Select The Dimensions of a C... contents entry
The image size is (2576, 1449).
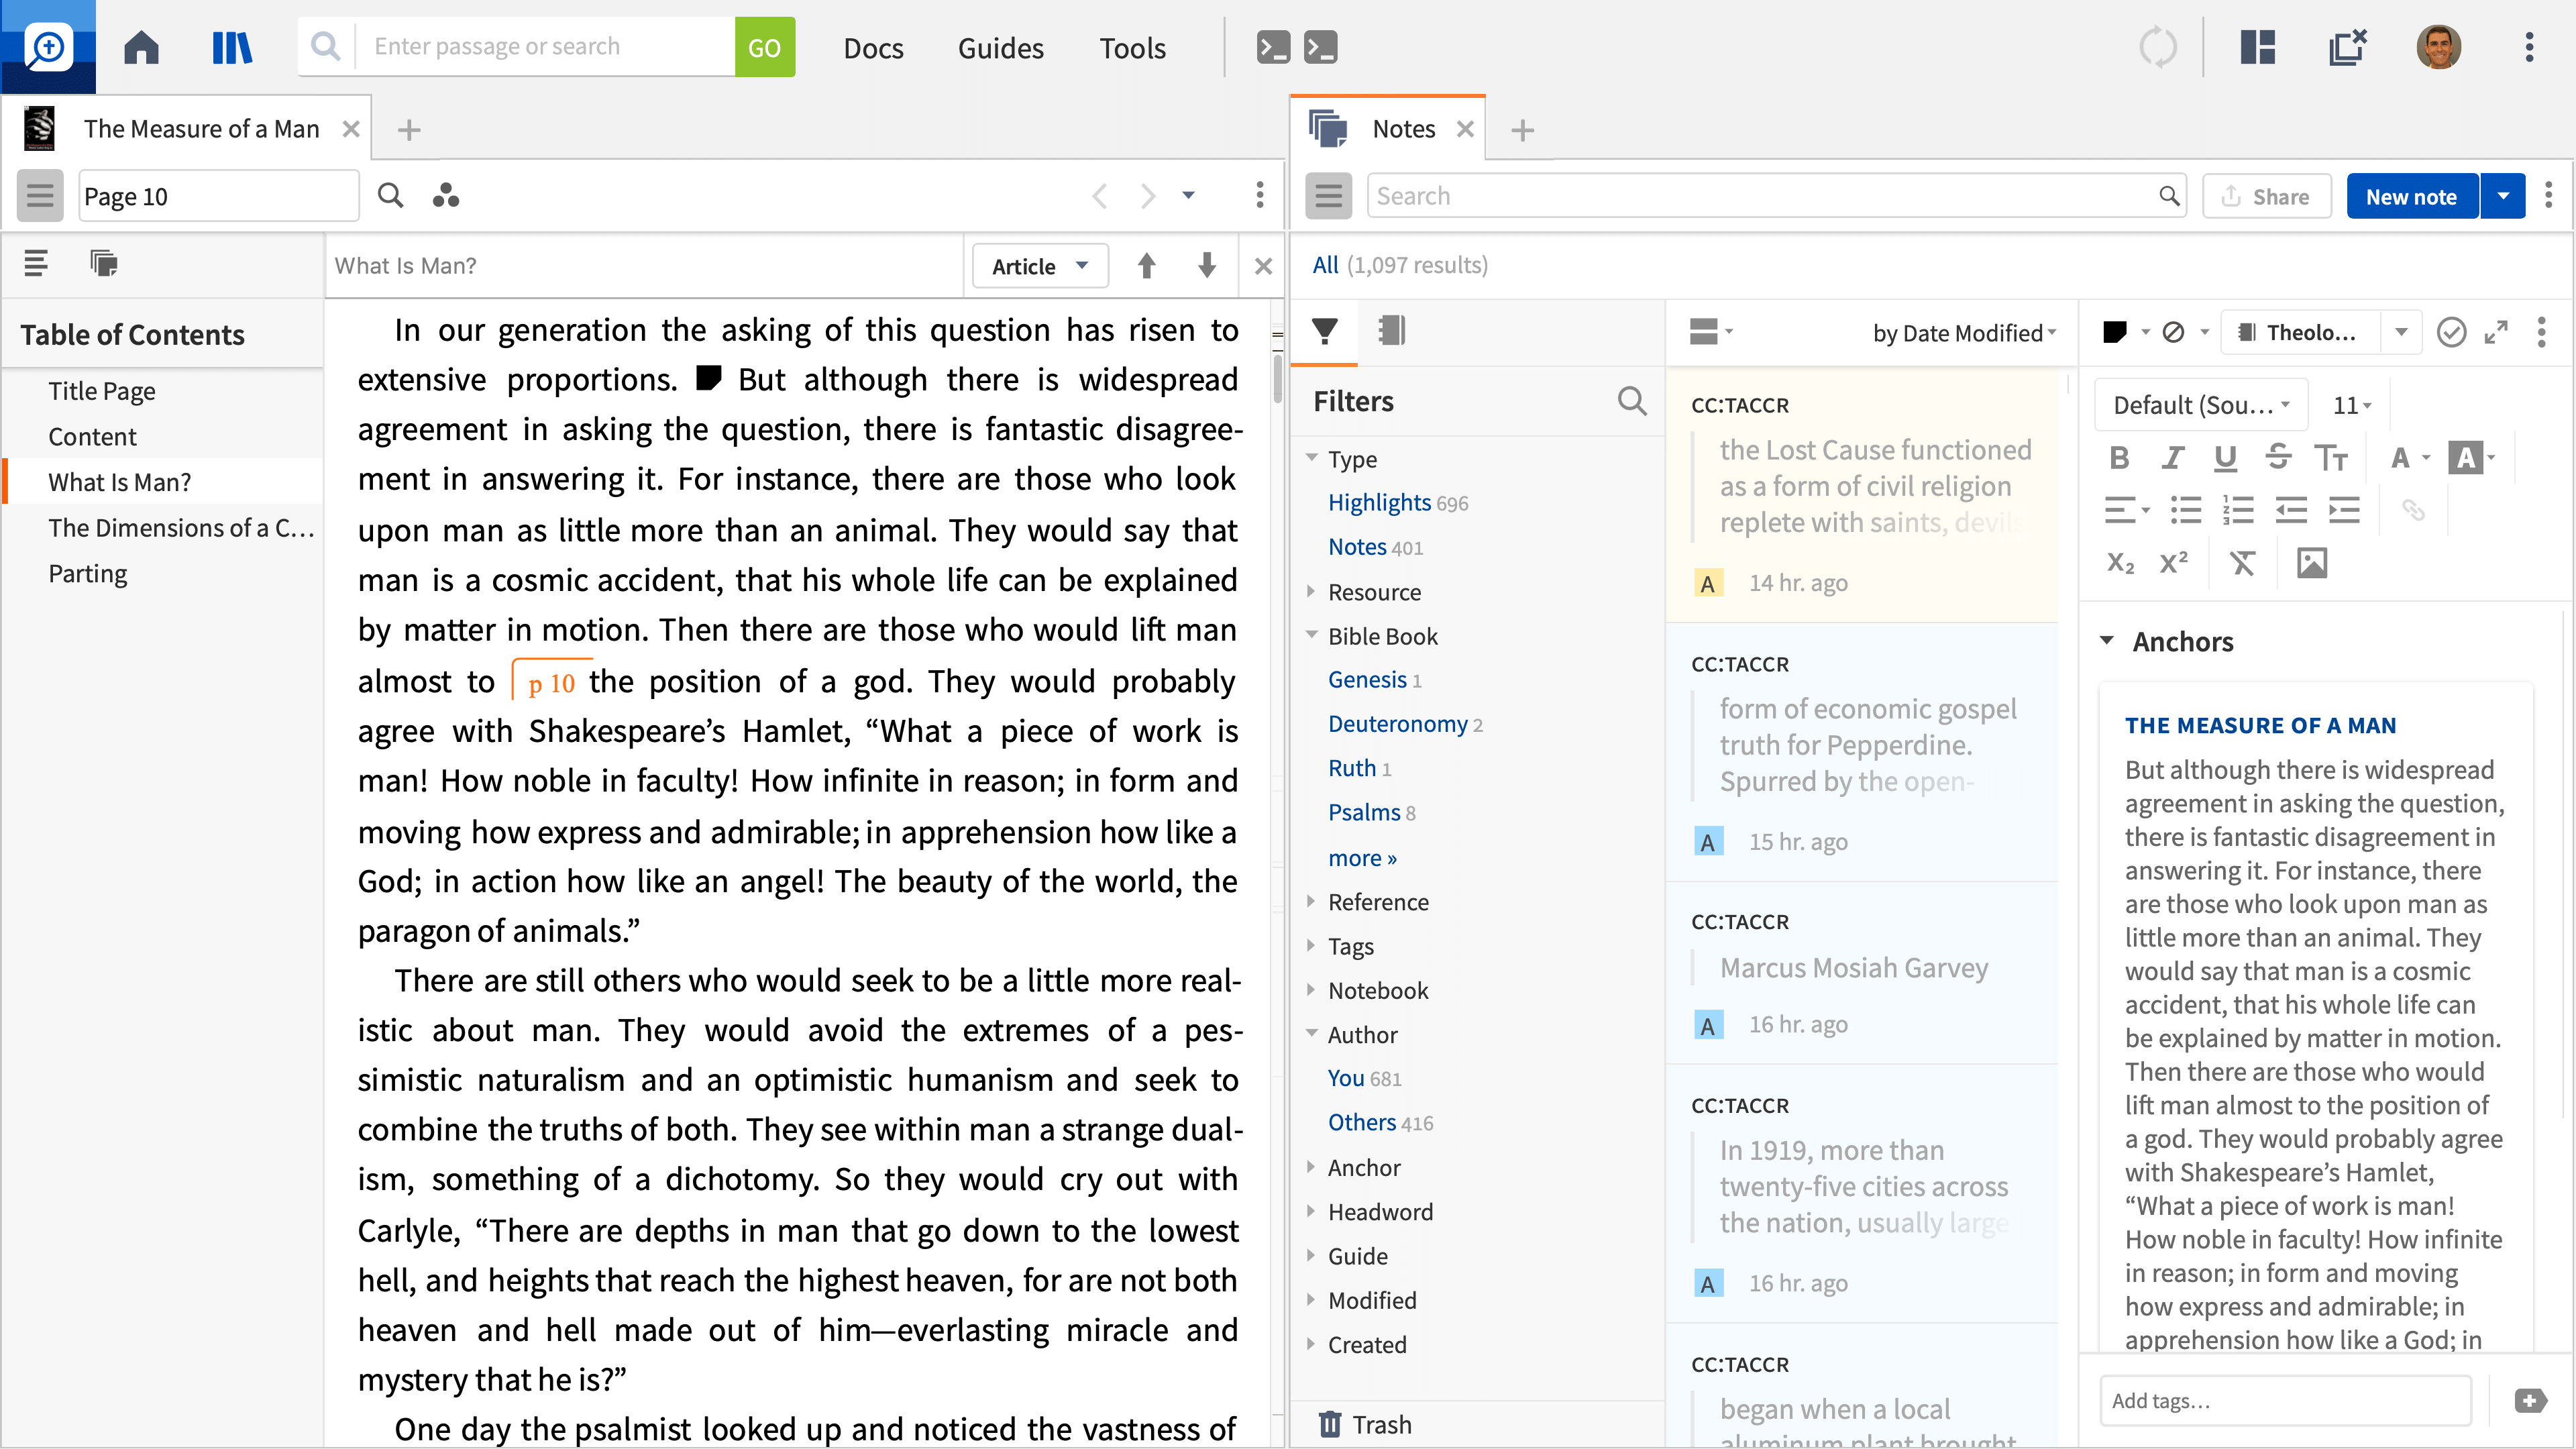point(181,528)
